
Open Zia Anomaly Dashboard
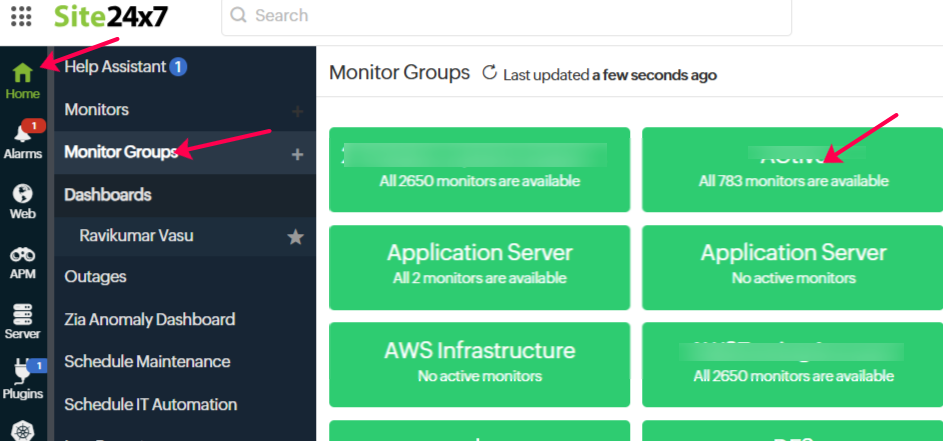pyautogui.click(x=150, y=319)
